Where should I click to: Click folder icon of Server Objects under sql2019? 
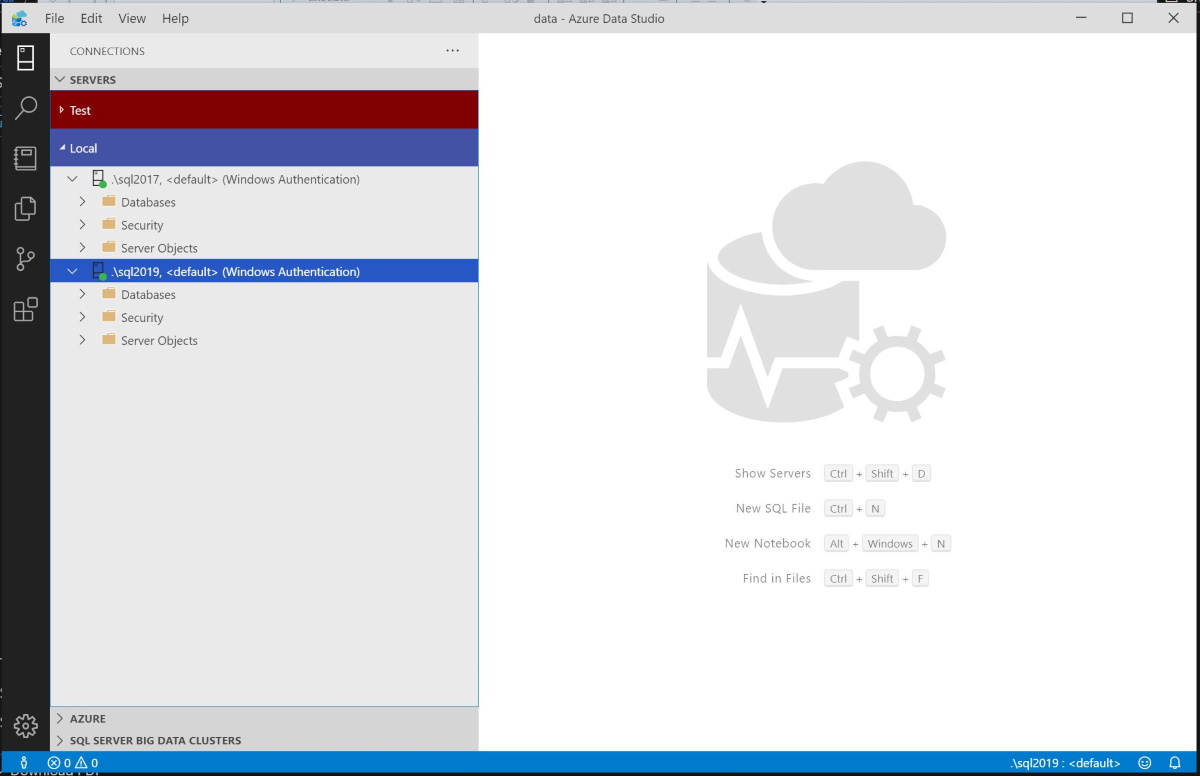pyautogui.click(x=109, y=341)
